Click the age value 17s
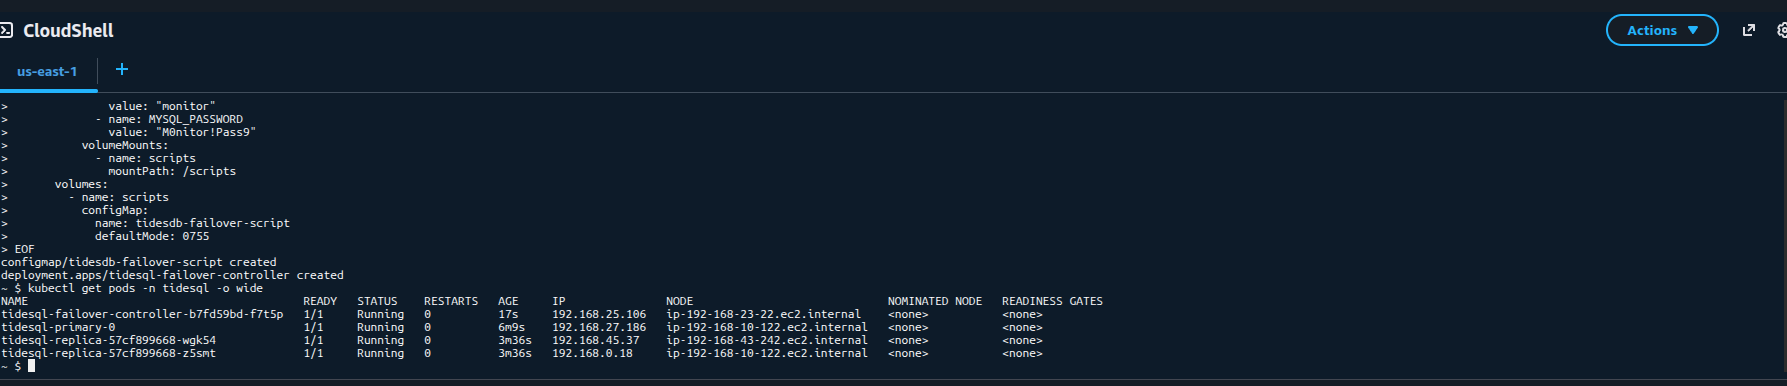This screenshot has height=386, width=1787. tap(508, 314)
